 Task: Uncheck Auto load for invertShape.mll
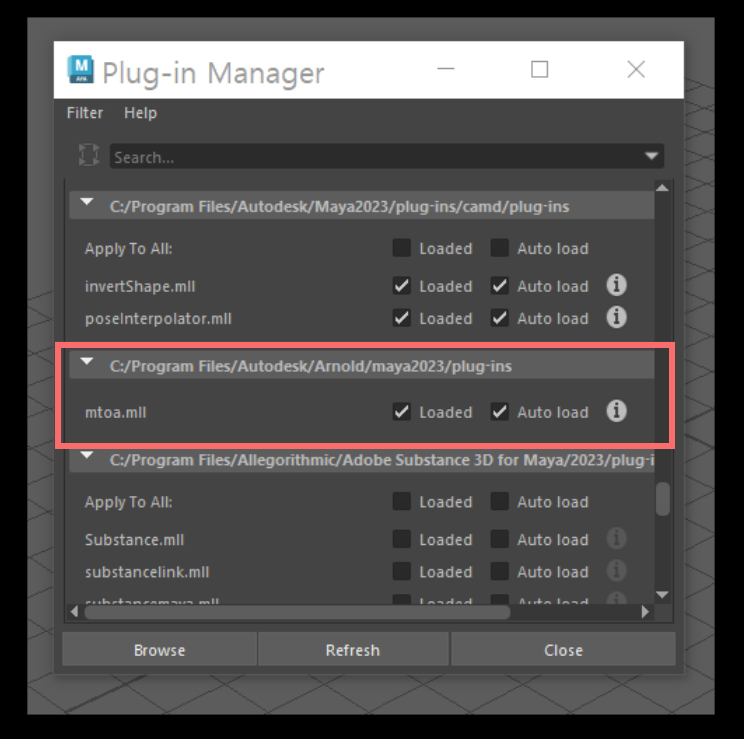(500, 286)
